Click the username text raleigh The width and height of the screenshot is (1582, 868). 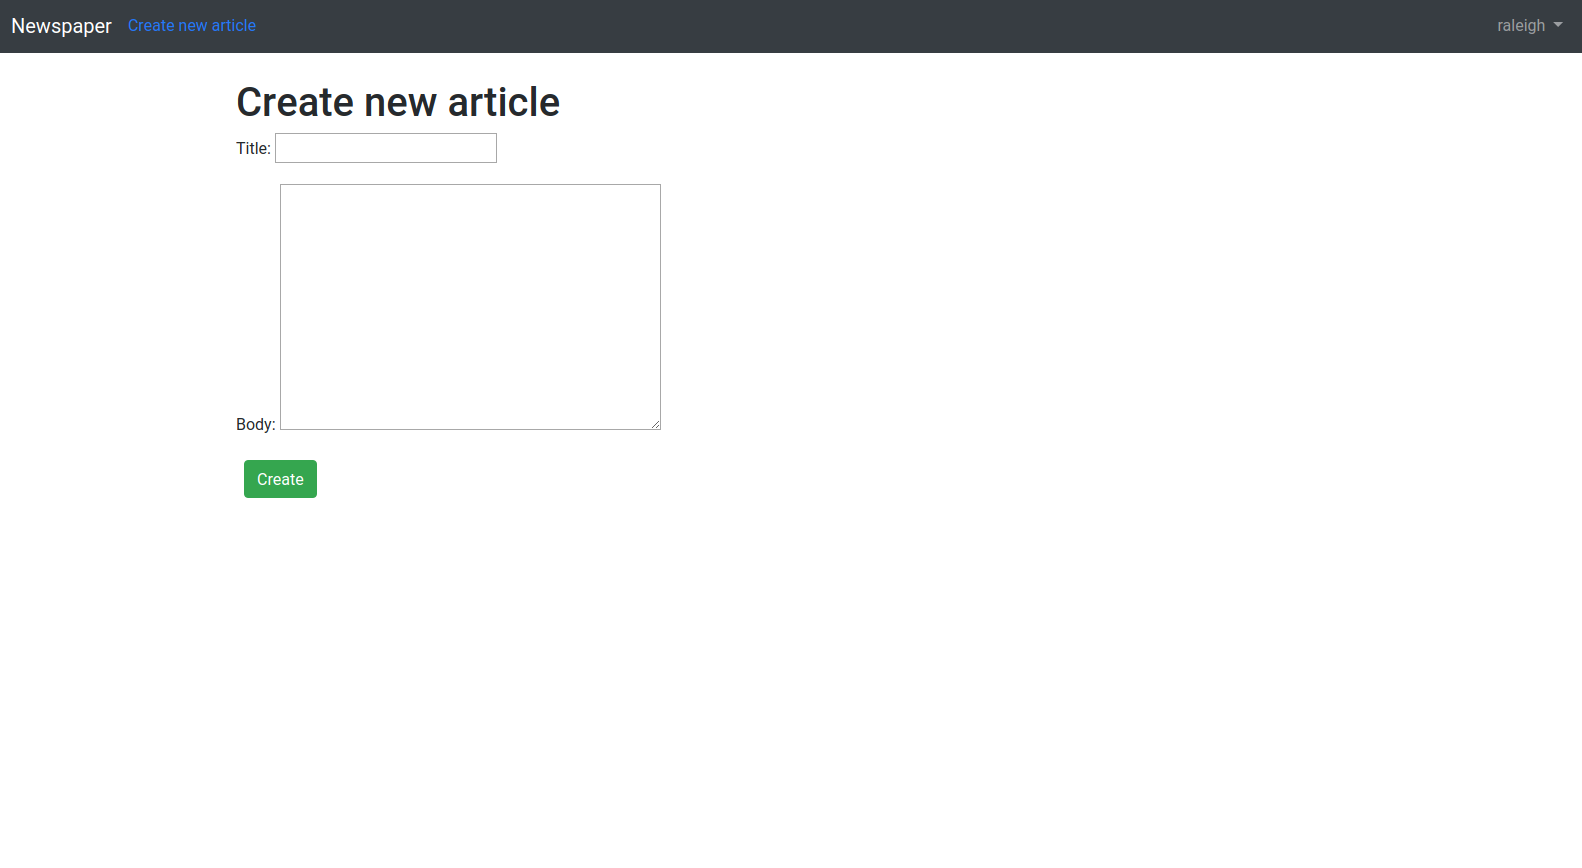click(1521, 26)
